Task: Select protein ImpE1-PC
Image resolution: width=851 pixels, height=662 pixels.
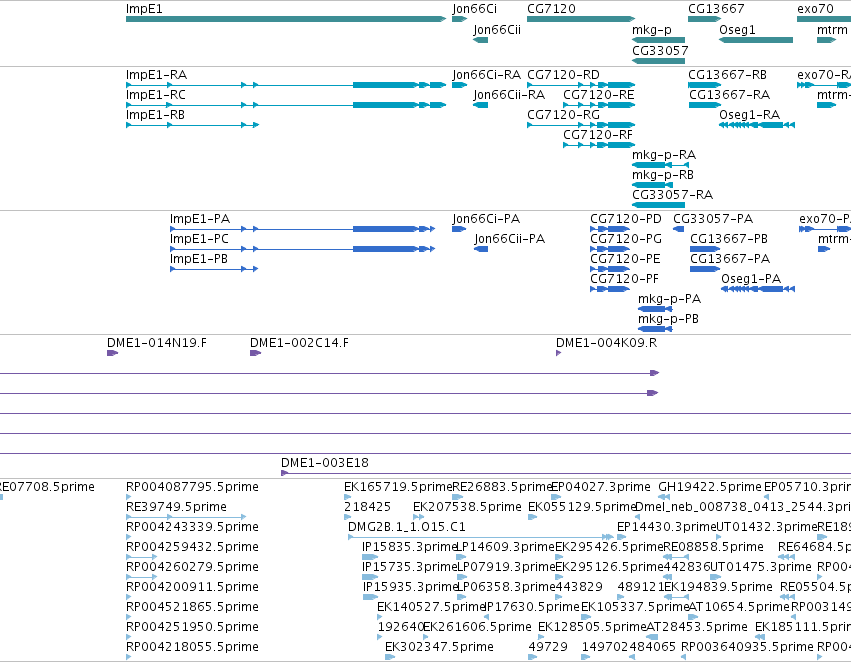Action: tap(303, 249)
